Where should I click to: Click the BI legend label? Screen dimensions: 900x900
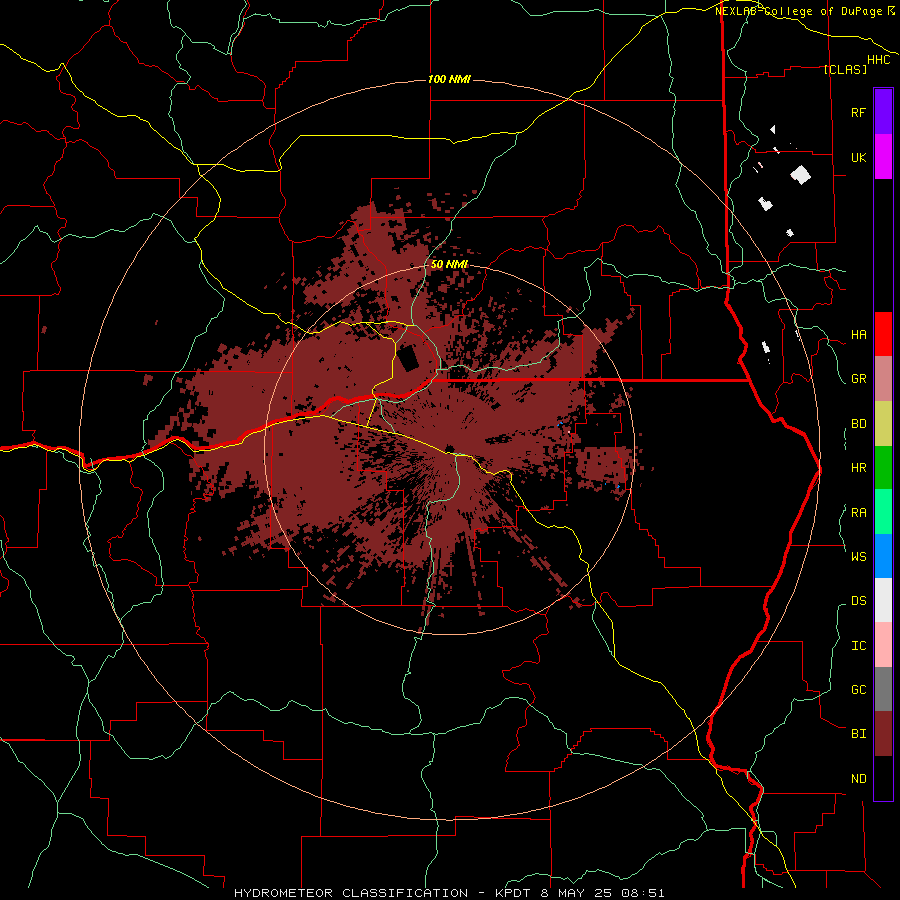(x=858, y=734)
